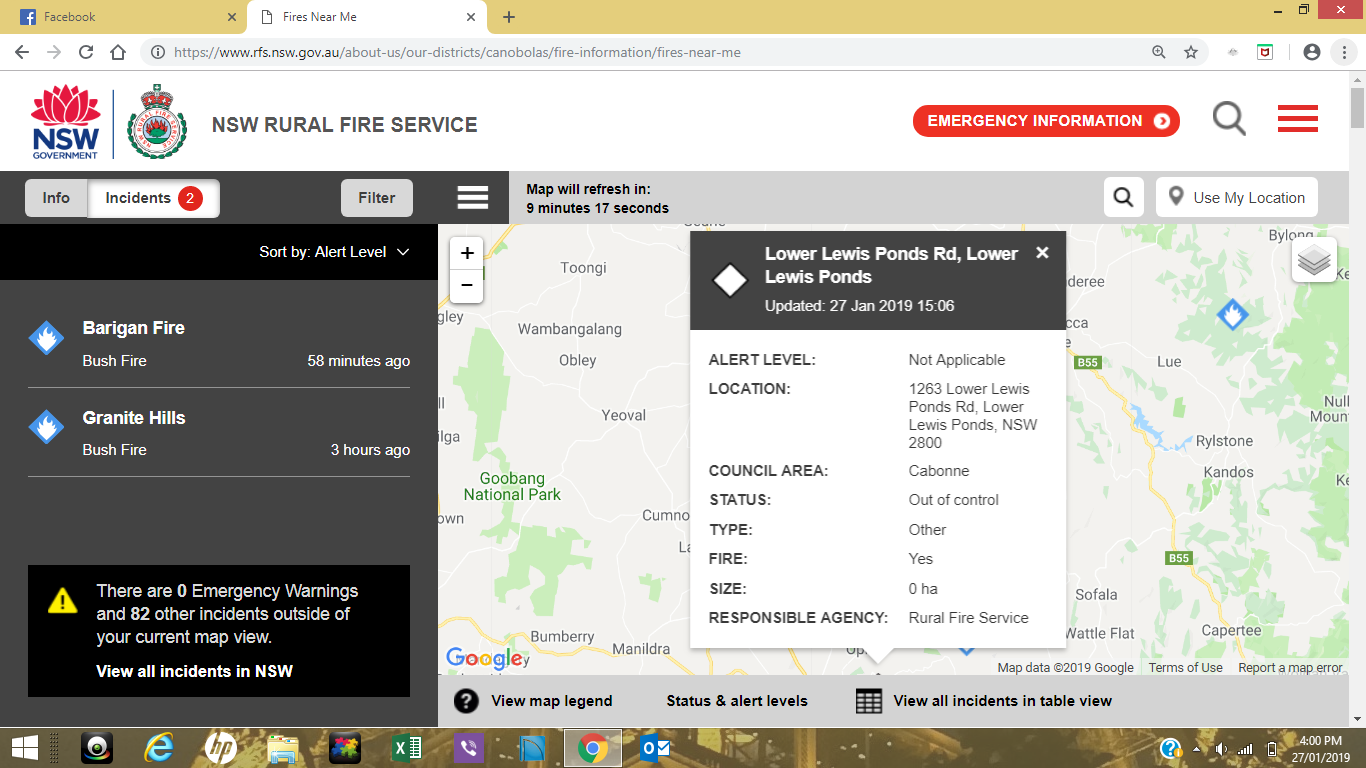The width and height of the screenshot is (1366, 768).
Task: Click Report a map error link
Action: coord(1290,668)
